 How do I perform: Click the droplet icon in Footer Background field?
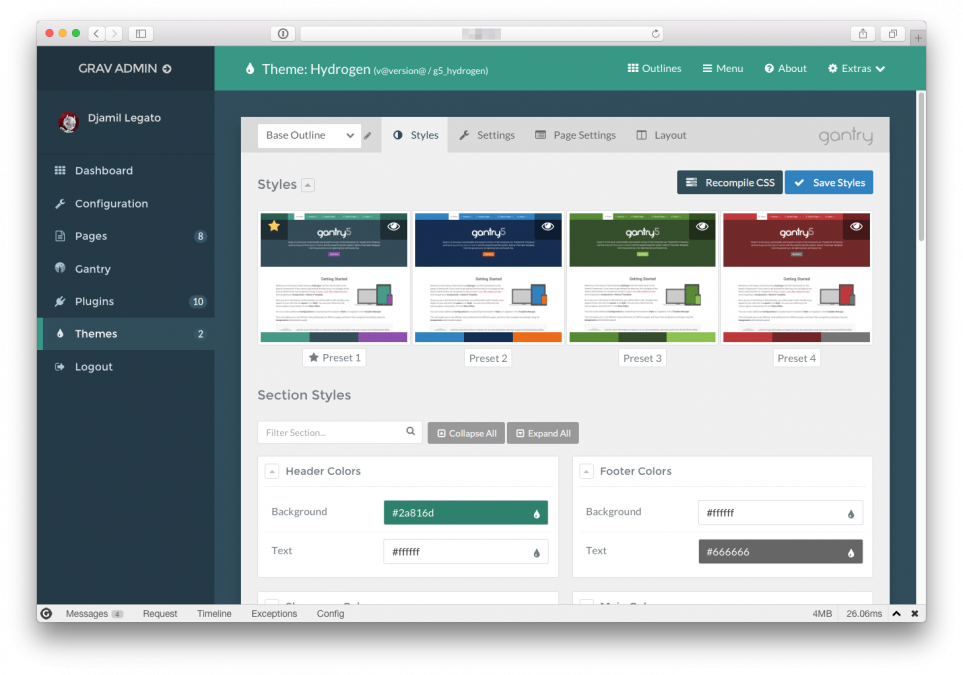click(x=851, y=514)
